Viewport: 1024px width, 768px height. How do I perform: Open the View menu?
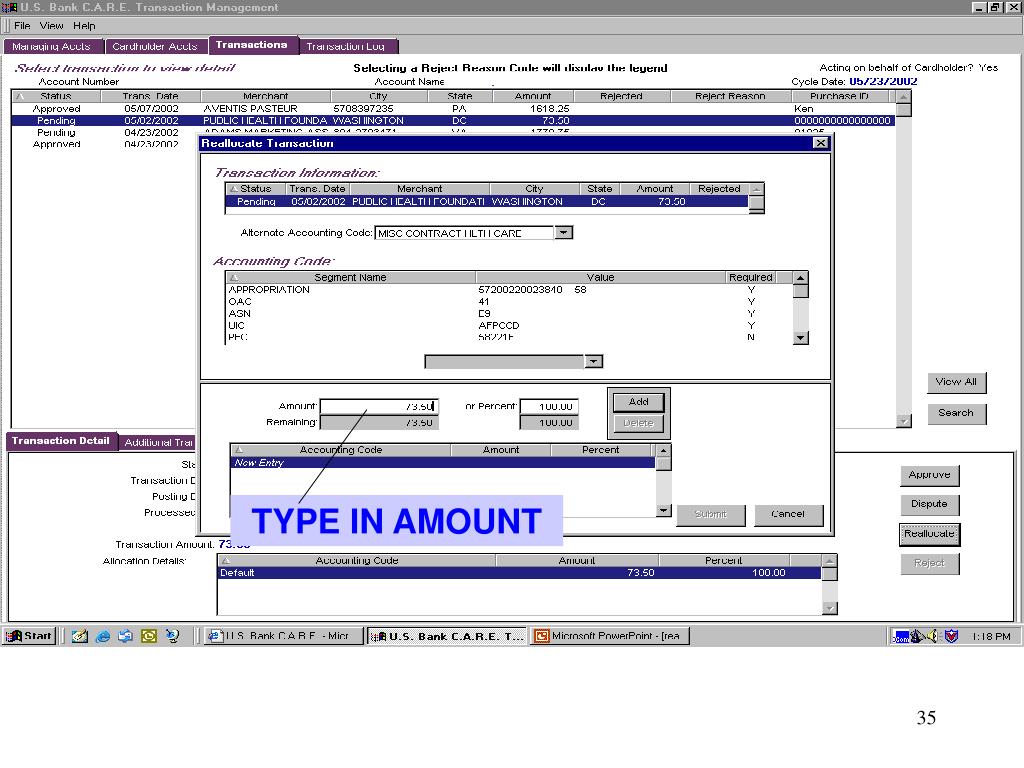52,25
